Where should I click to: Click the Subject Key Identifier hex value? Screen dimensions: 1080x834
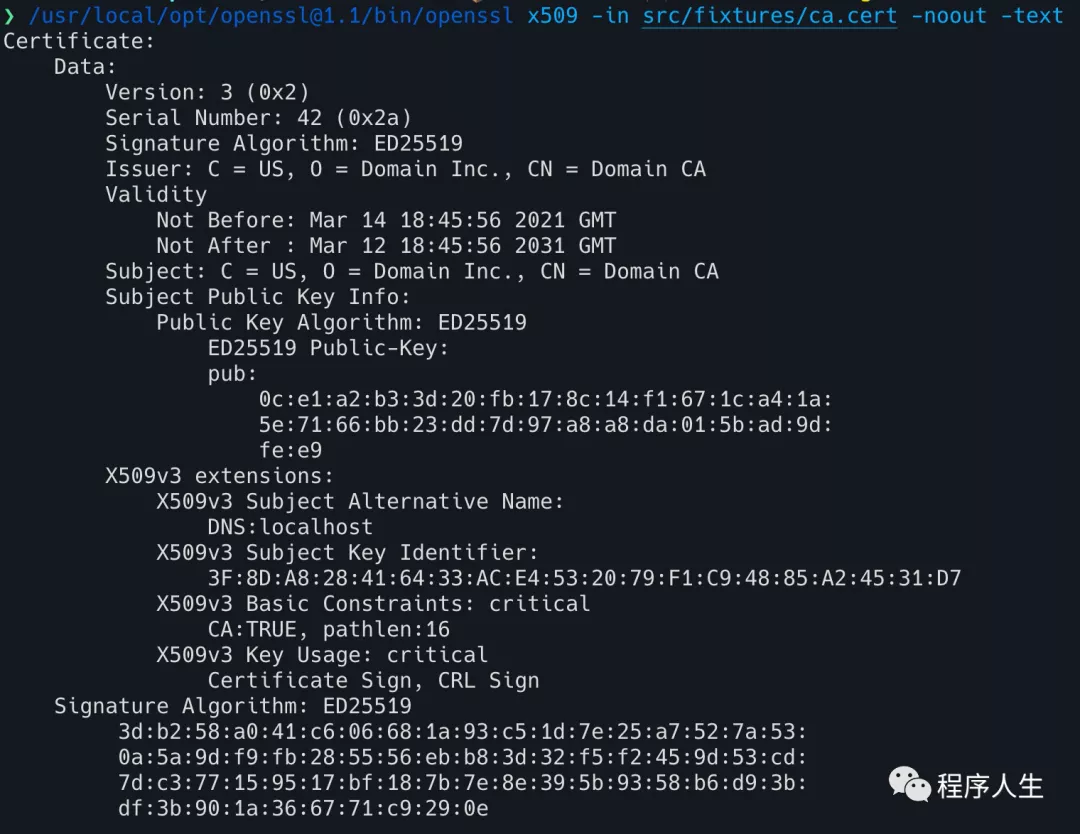coord(584,578)
